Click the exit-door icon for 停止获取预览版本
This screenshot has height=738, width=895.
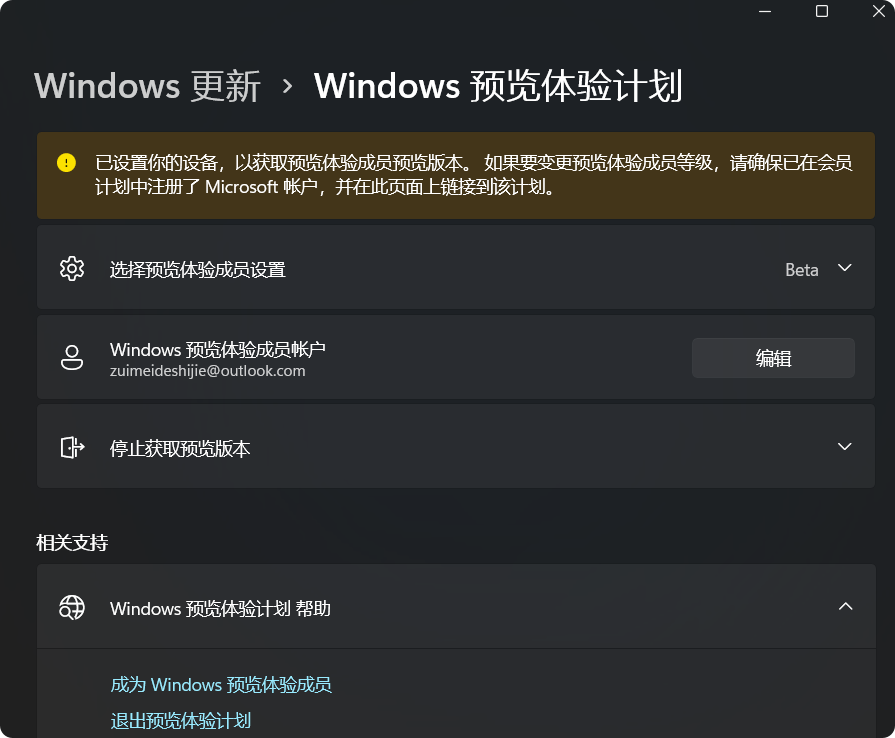click(72, 447)
